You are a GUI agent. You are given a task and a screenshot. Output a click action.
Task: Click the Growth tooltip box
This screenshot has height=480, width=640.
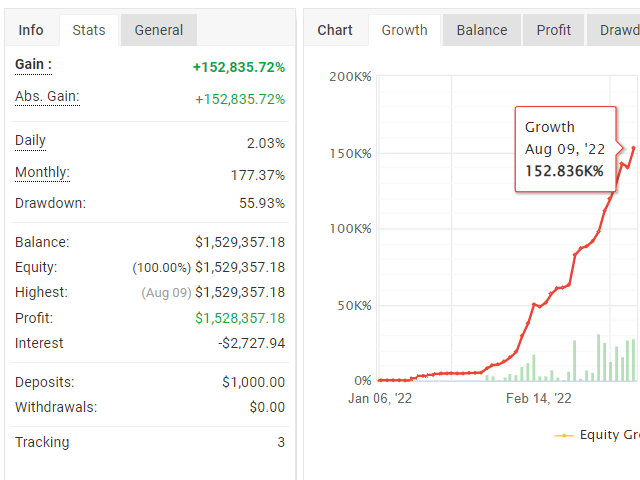point(565,148)
